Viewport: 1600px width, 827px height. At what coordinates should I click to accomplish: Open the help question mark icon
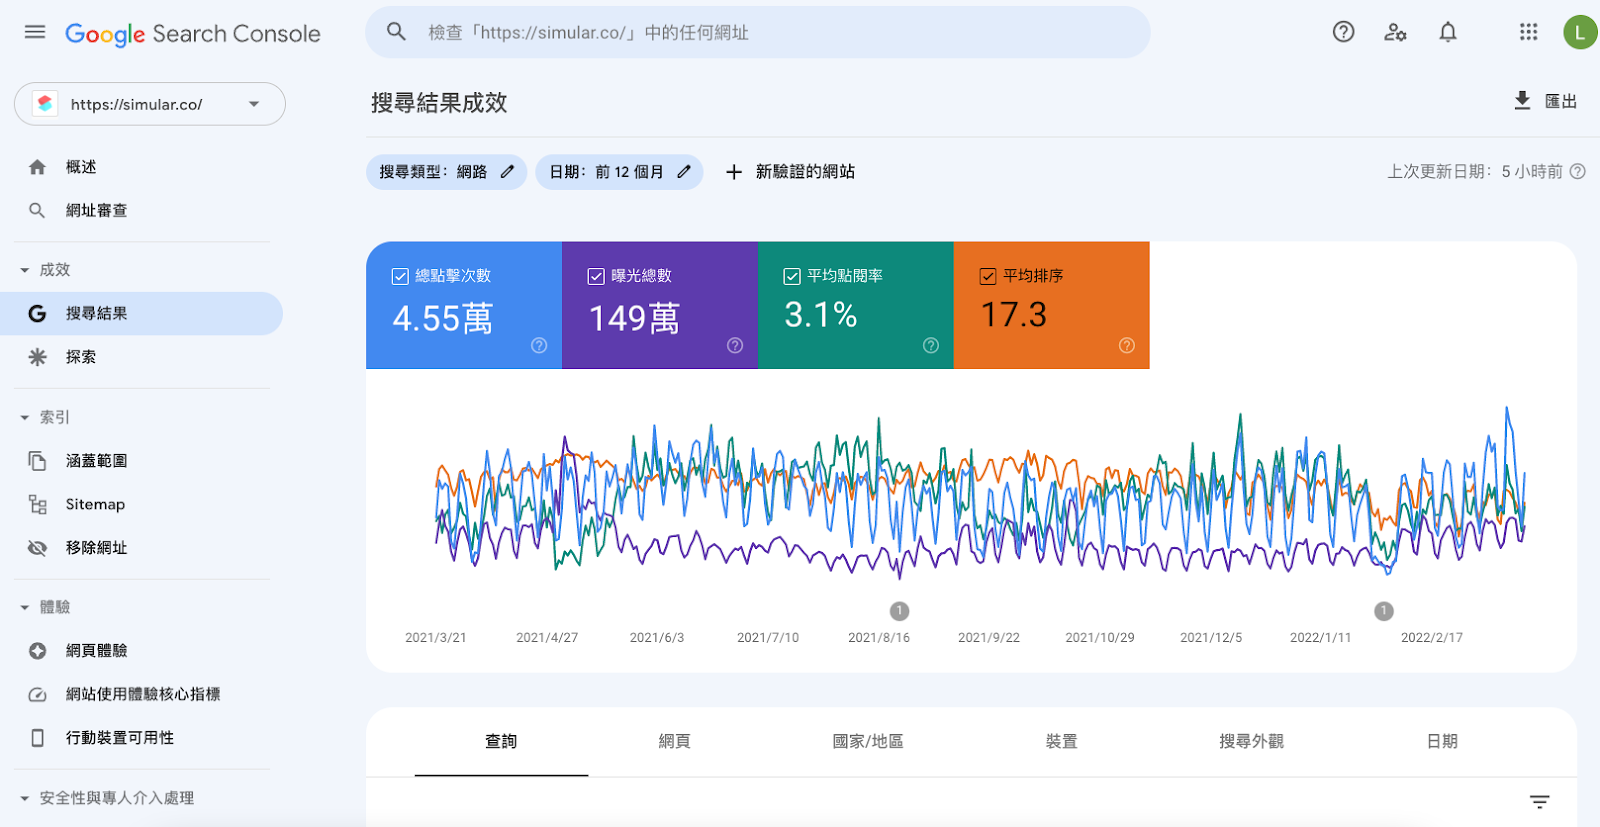point(1343,32)
